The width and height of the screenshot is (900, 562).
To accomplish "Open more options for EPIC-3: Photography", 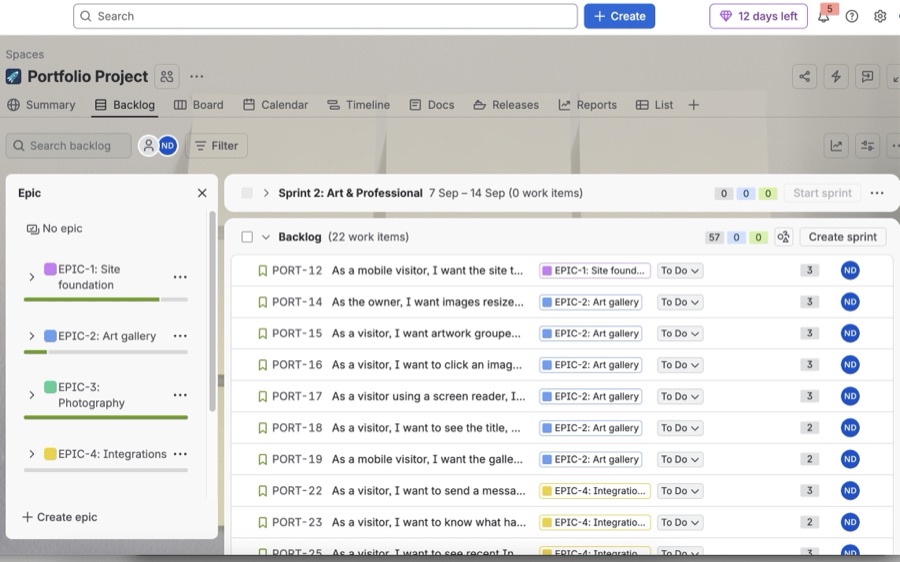I will click(180, 395).
